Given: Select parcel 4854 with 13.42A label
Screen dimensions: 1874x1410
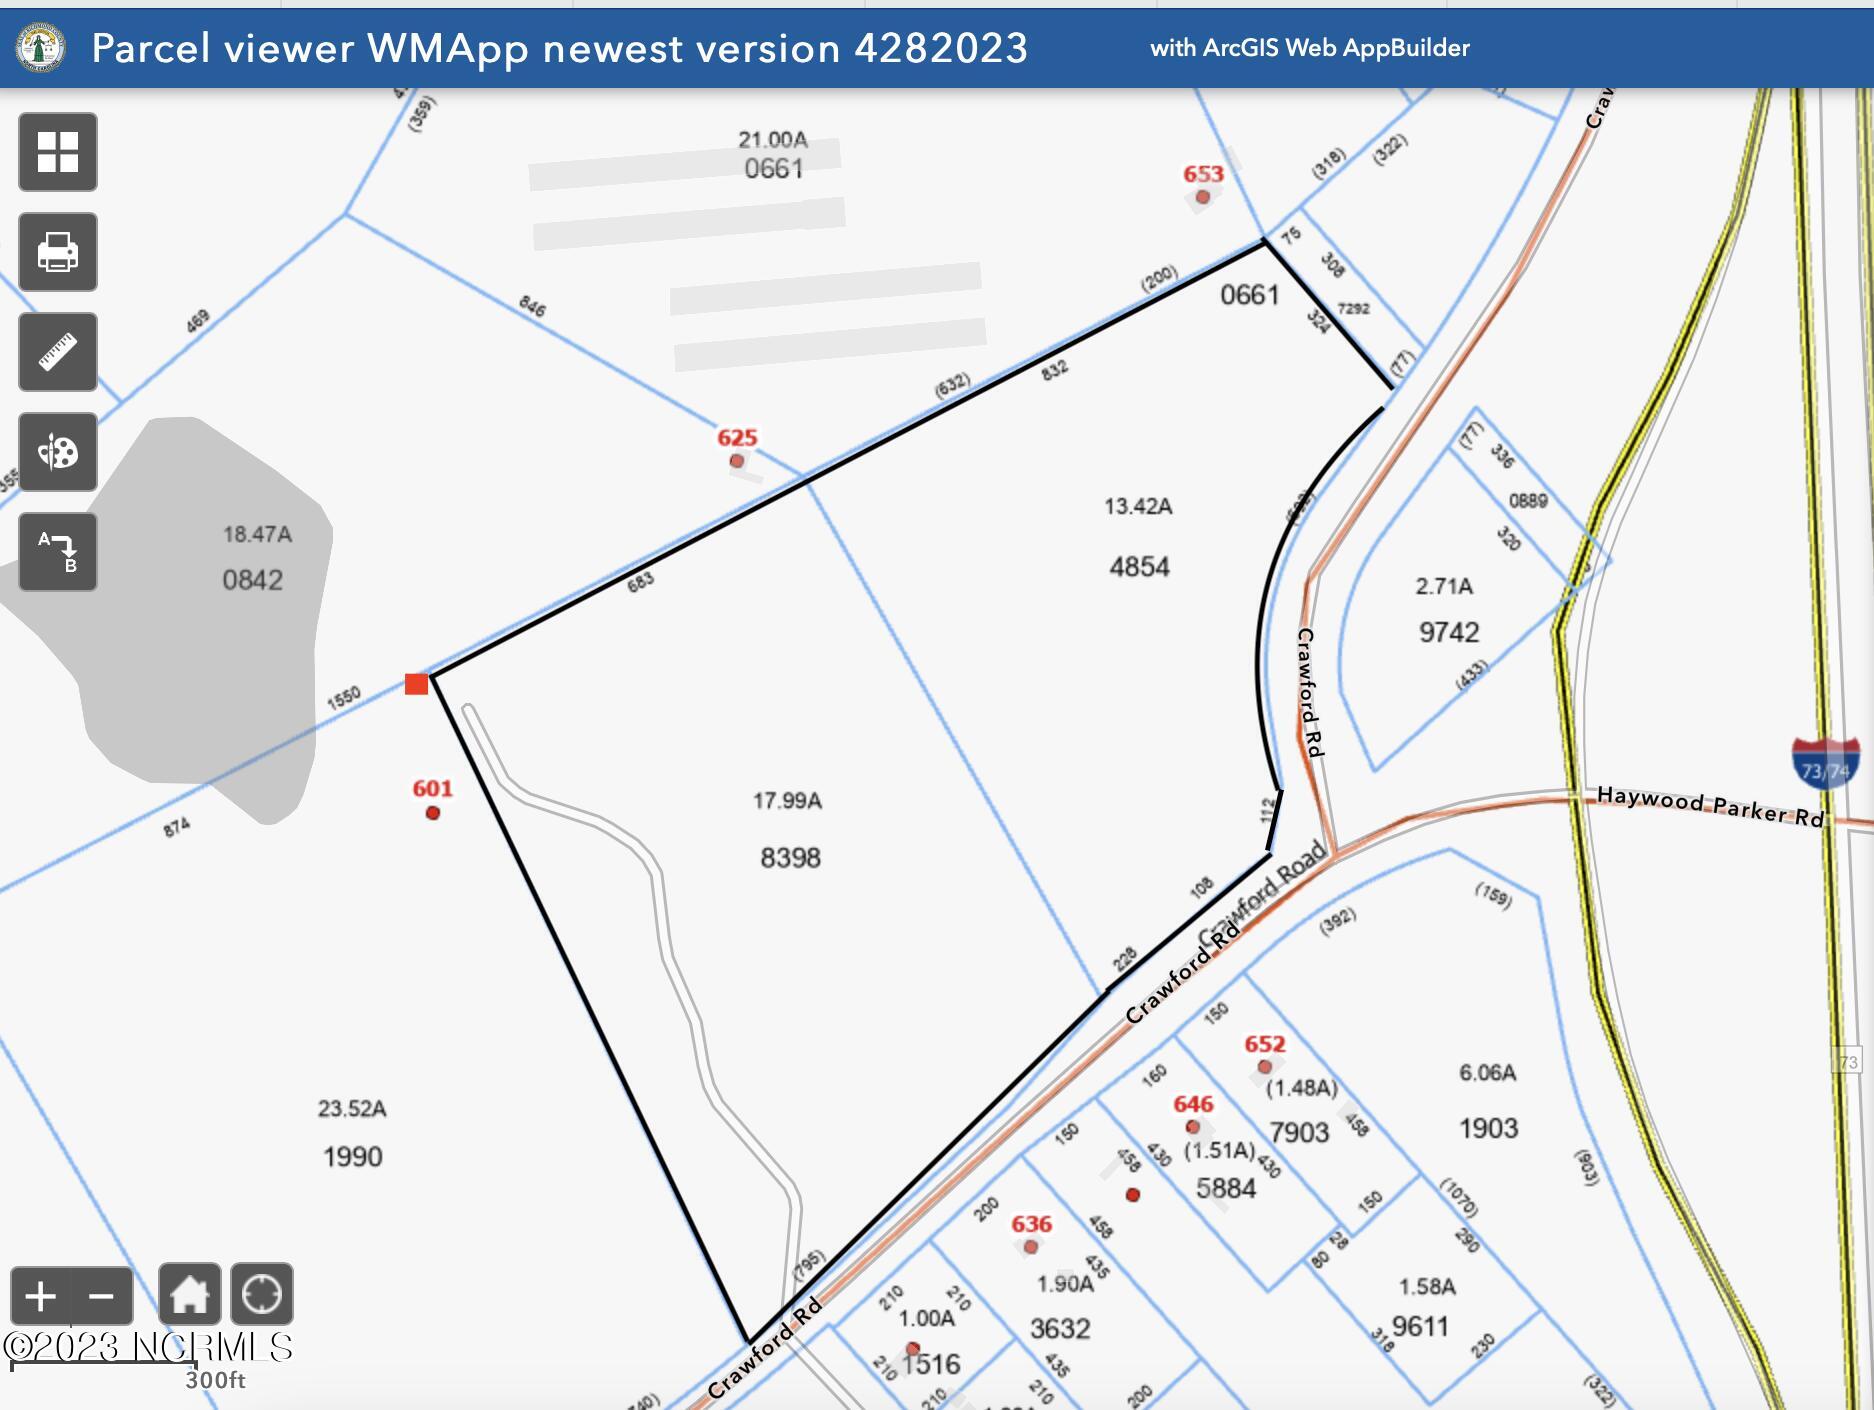Looking at the screenshot, I should pos(1139,537).
